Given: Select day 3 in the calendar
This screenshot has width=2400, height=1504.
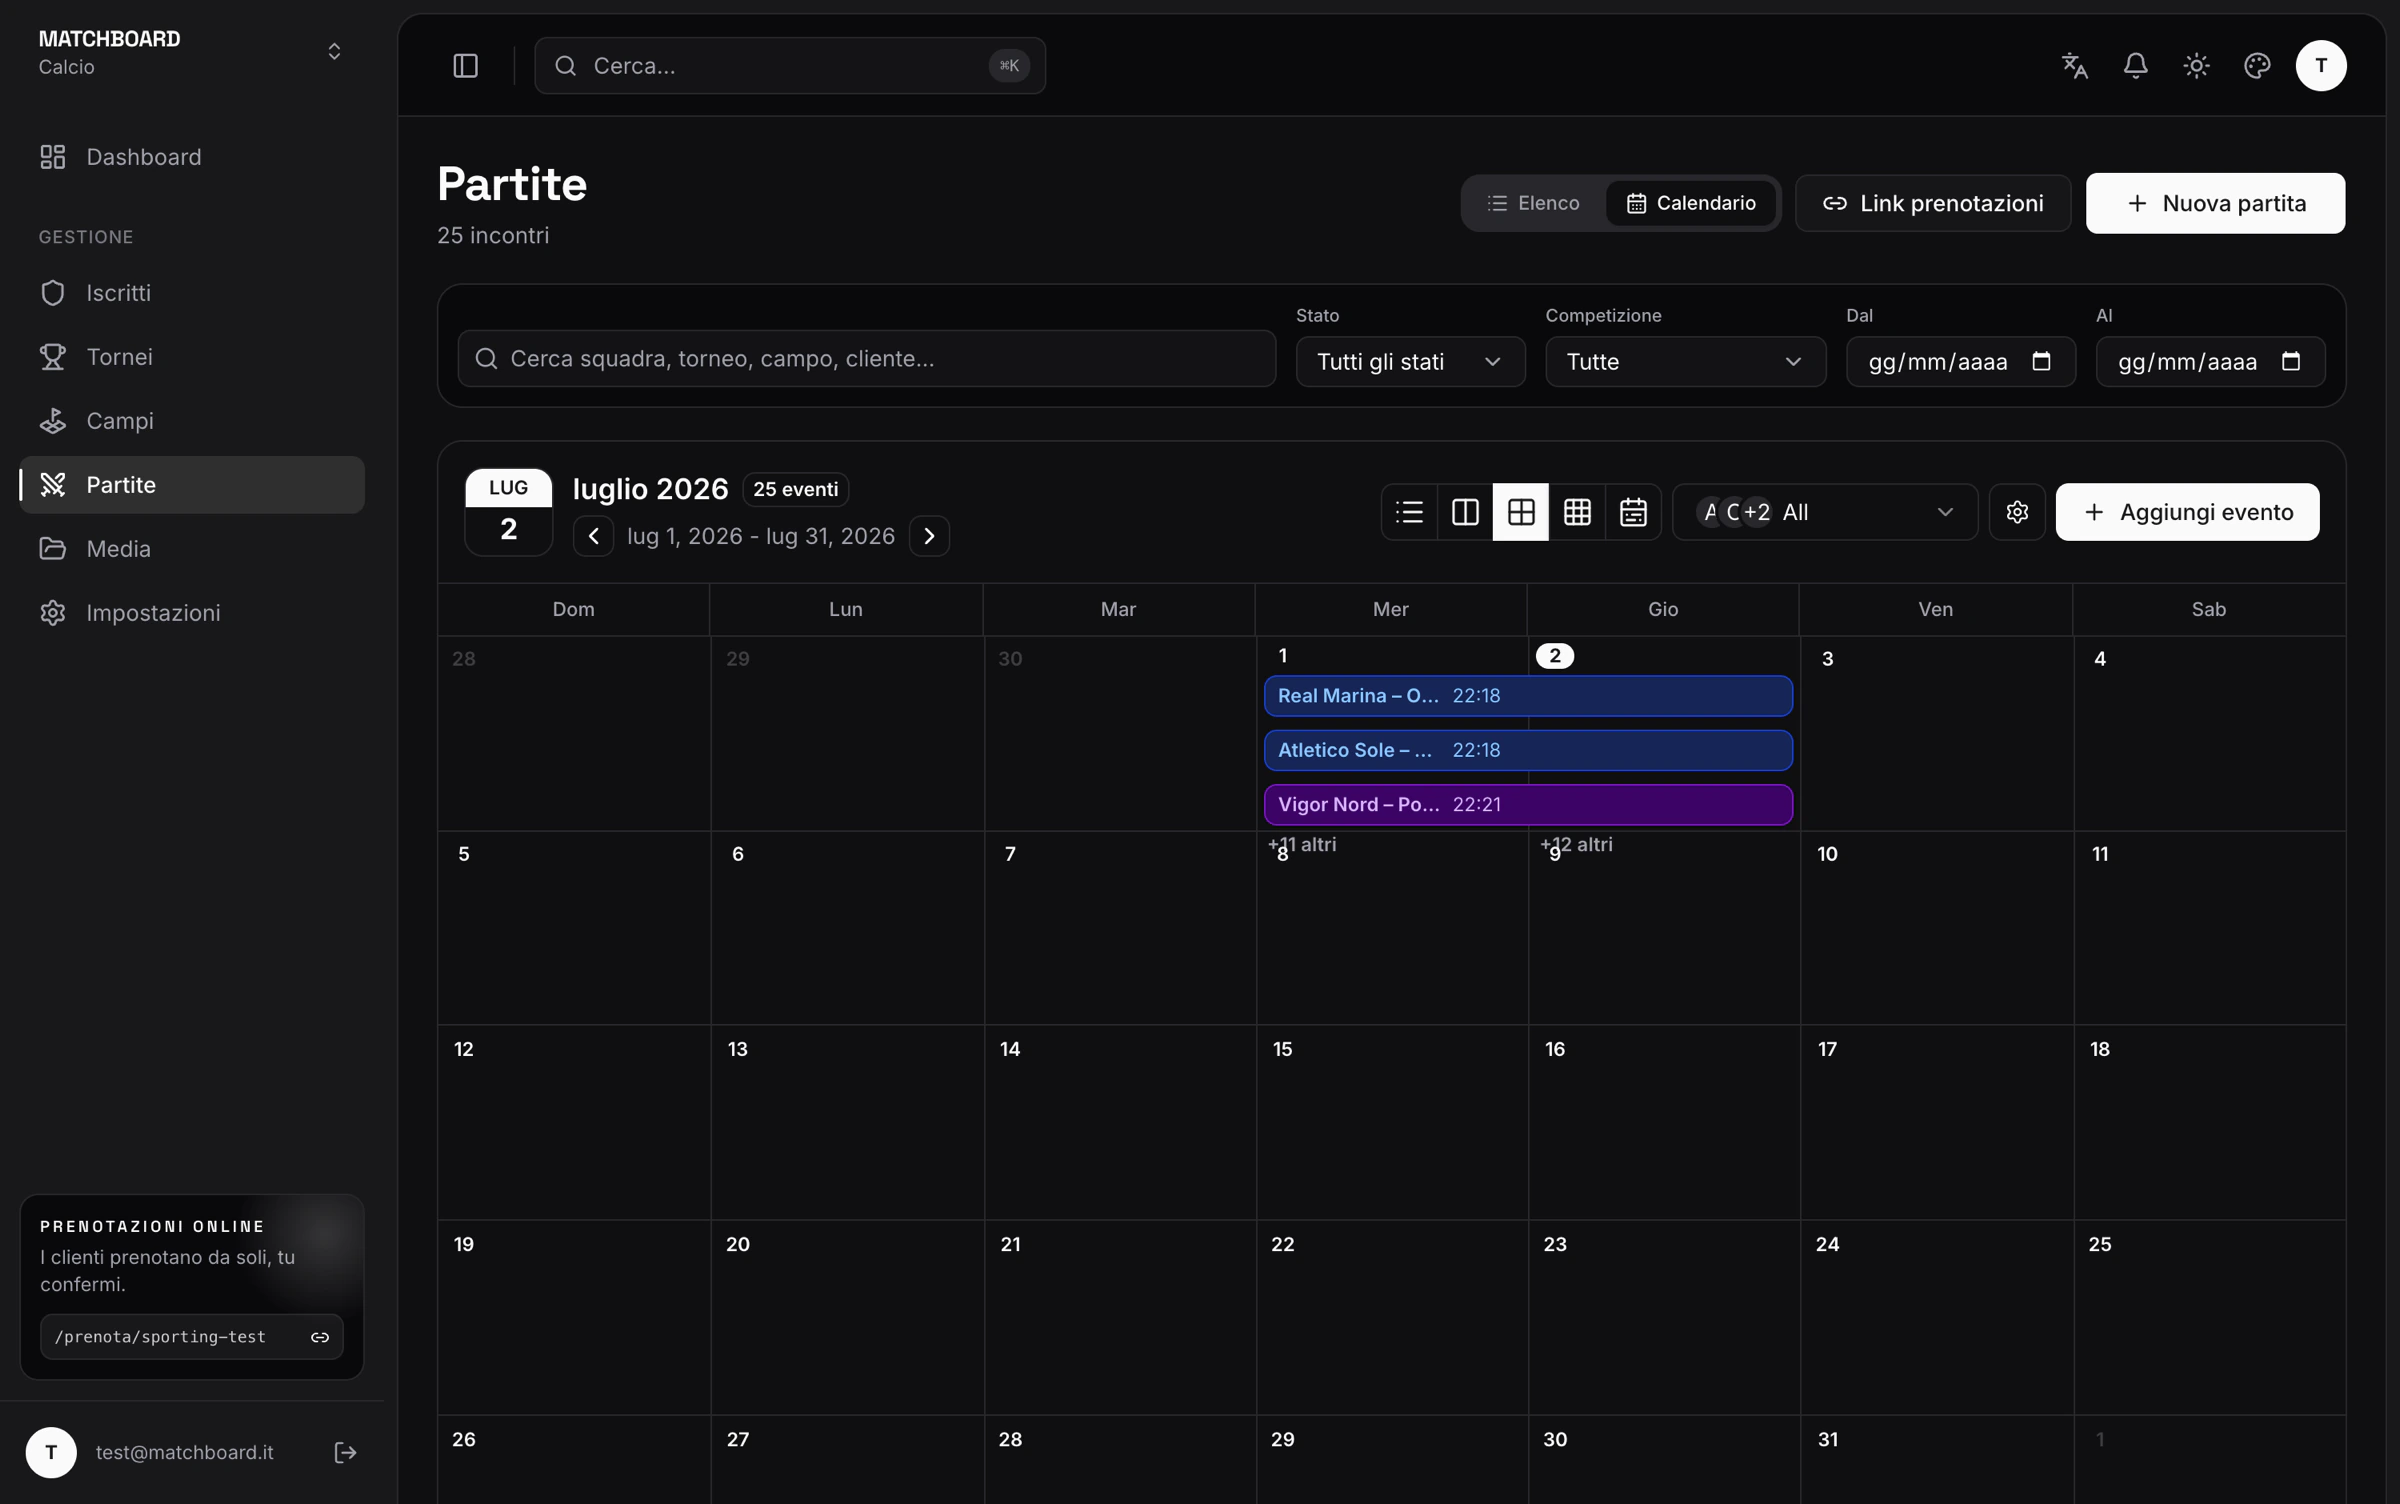Looking at the screenshot, I should tap(1827, 659).
